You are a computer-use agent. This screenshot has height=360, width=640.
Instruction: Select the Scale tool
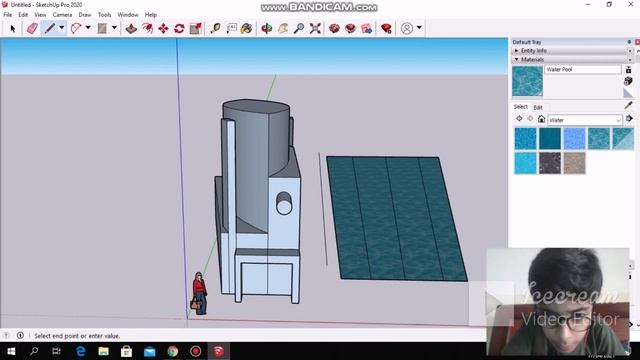(196, 28)
